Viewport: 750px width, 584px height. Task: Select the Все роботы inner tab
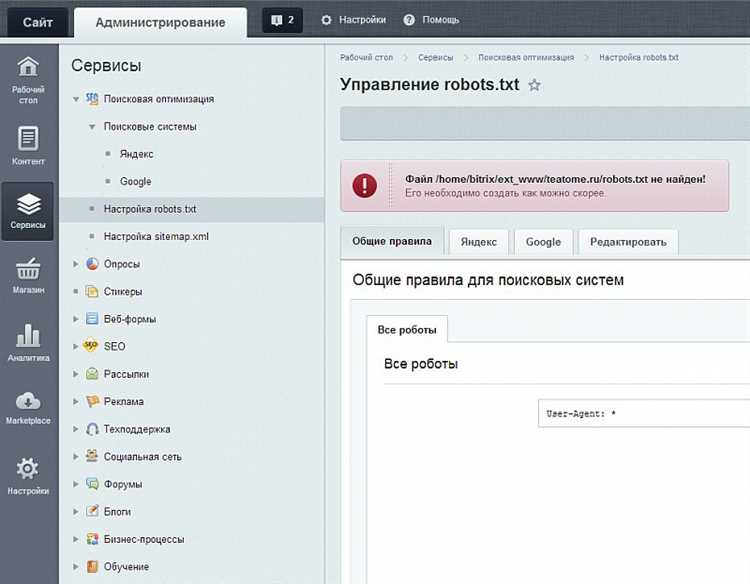(407, 330)
